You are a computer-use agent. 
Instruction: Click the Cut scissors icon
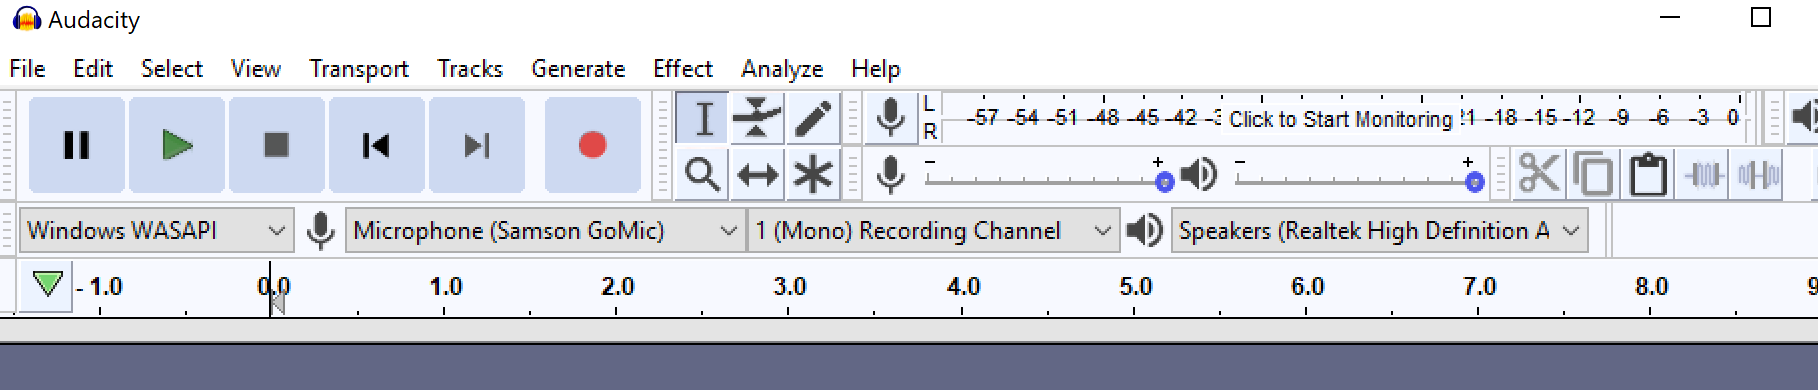pyautogui.click(x=1538, y=174)
